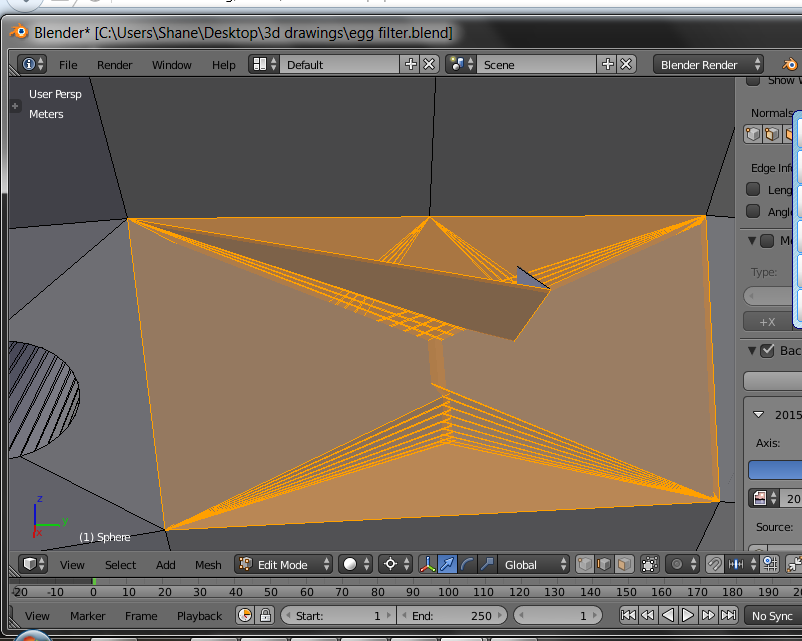Play animation in reverse

point(667,615)
